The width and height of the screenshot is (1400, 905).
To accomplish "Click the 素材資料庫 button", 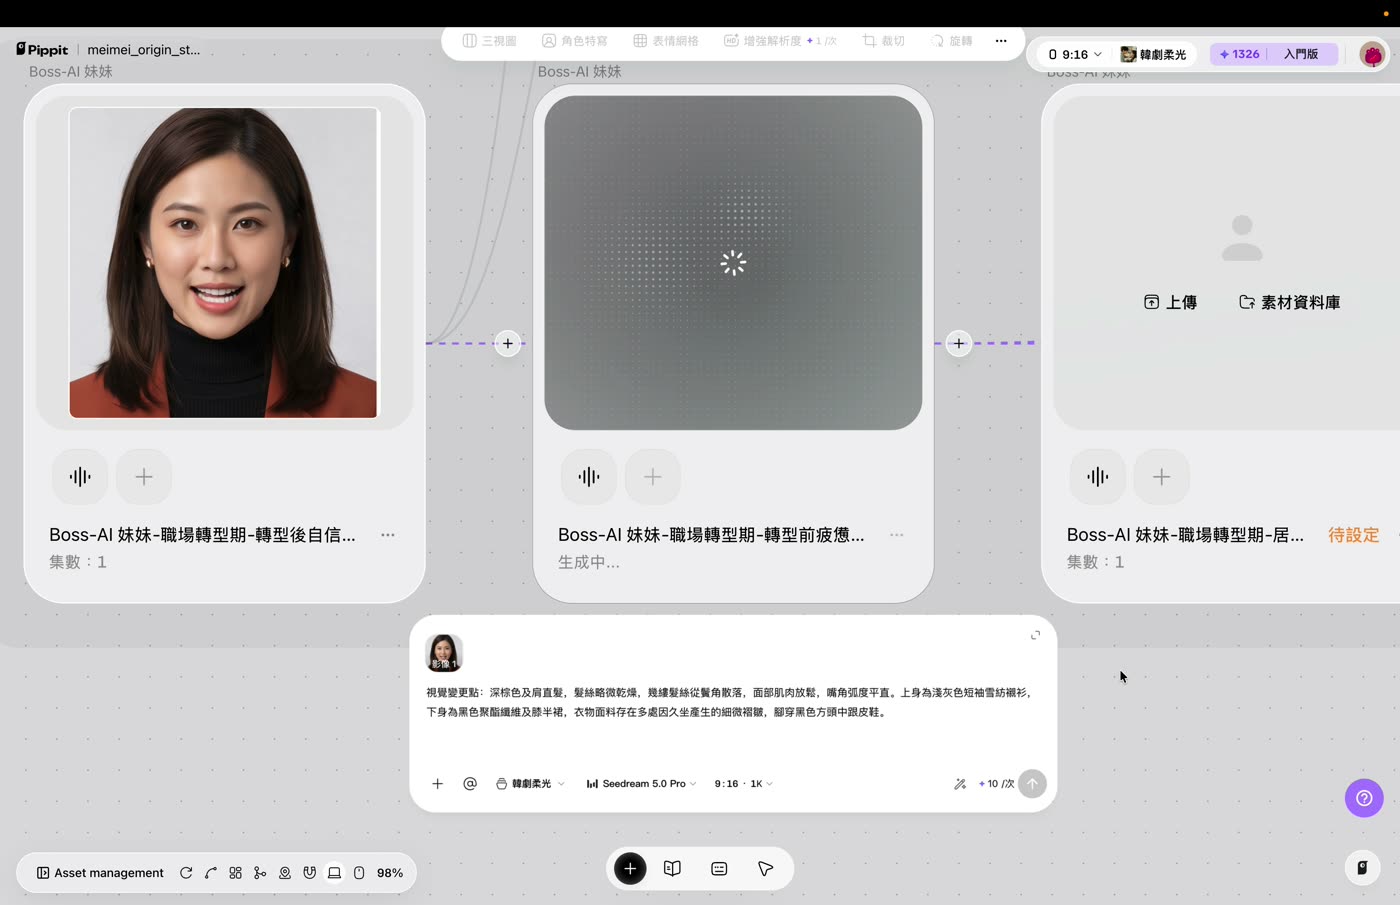I will 1290,302.
